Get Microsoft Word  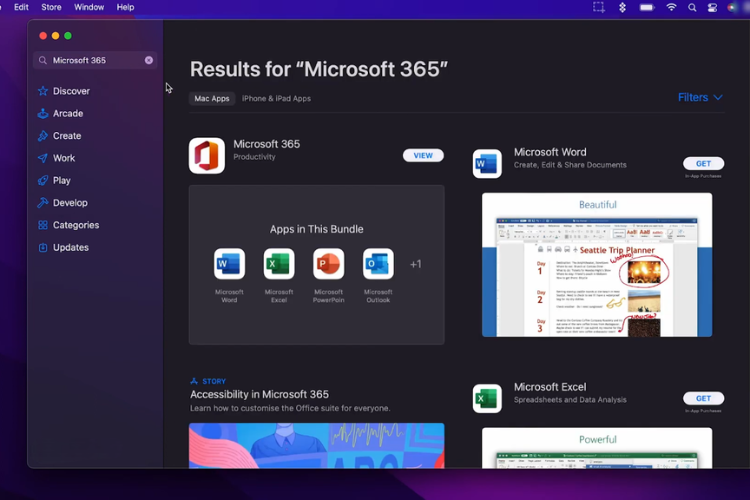[x=703, y=164]
